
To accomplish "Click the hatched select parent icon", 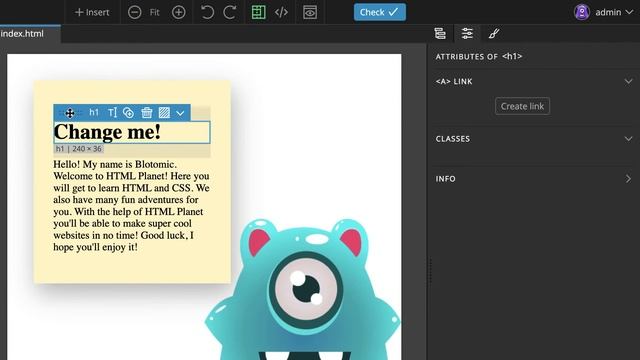I will (164, 113).
